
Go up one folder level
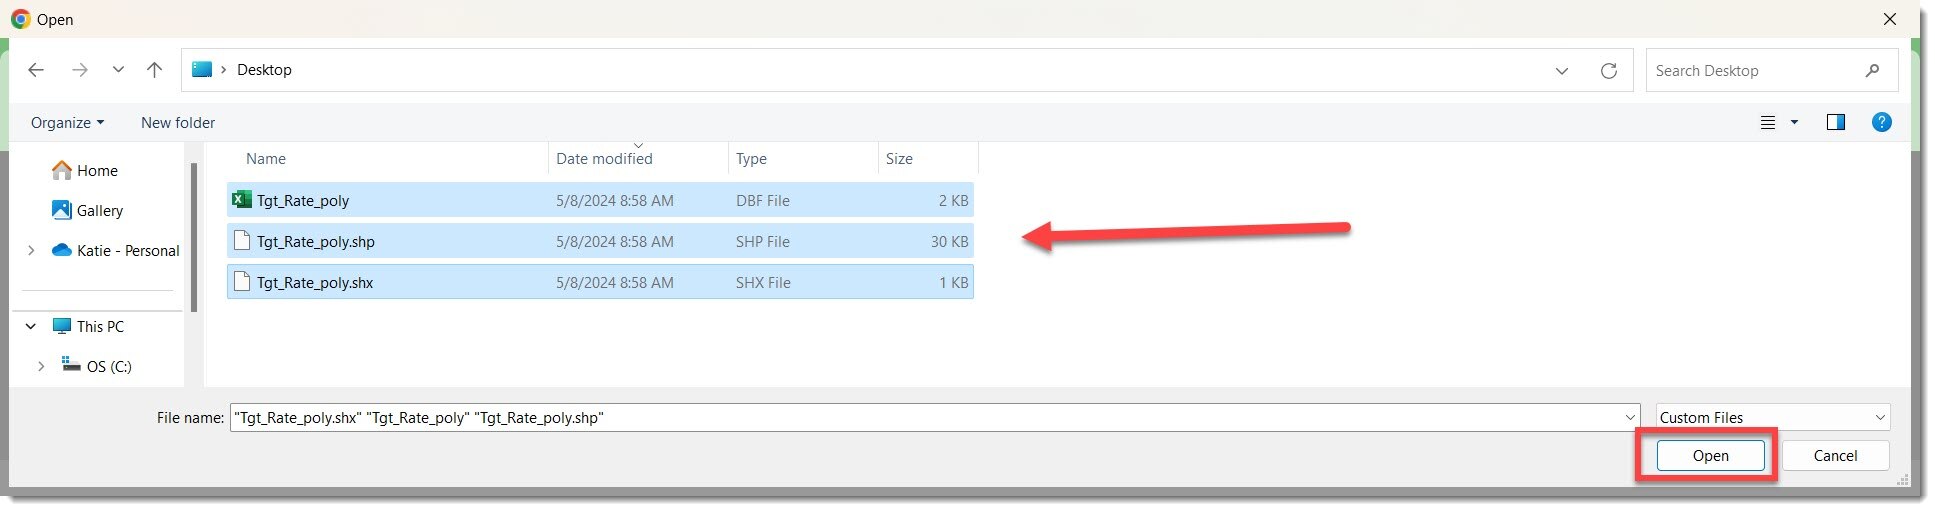(154, 70)
